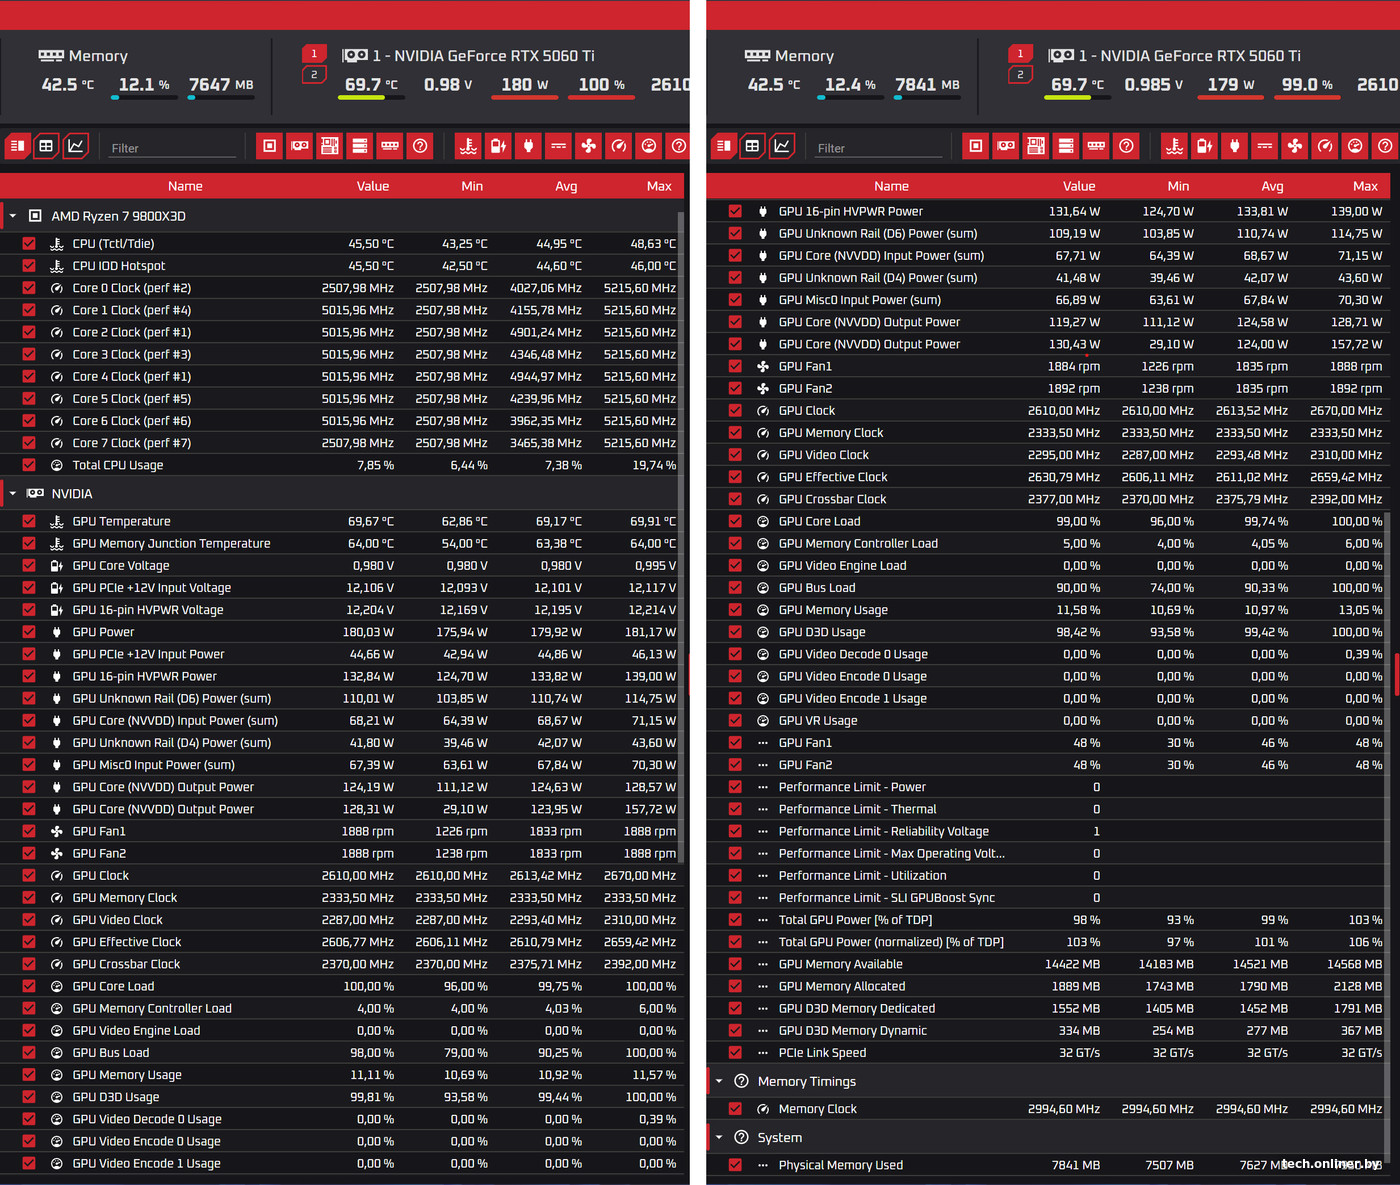Select Total GPU Power [% of TDP] row
This screenshot has height=1185, width=1400.
[1046, 920]
